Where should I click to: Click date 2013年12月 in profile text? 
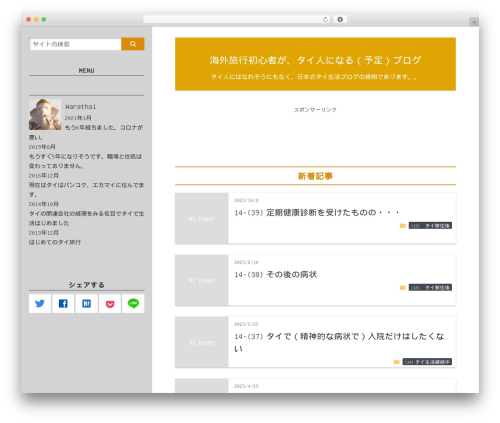[x=44, y=232]
